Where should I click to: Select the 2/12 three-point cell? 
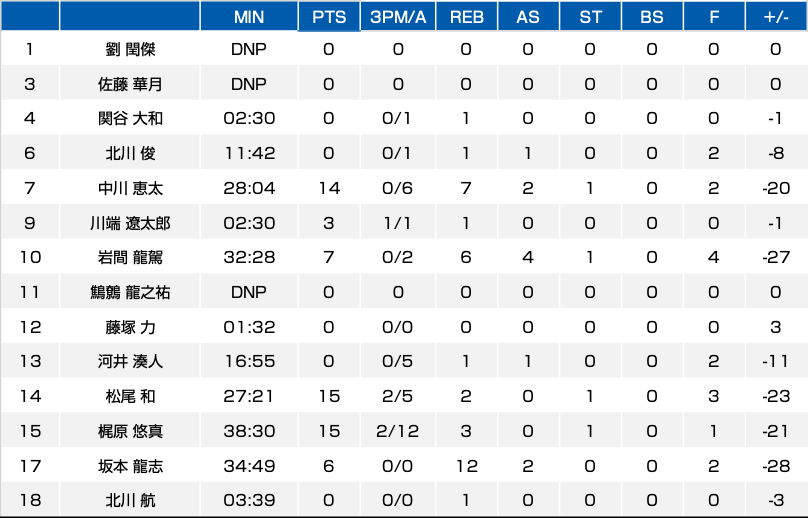[x=398, y=431]
